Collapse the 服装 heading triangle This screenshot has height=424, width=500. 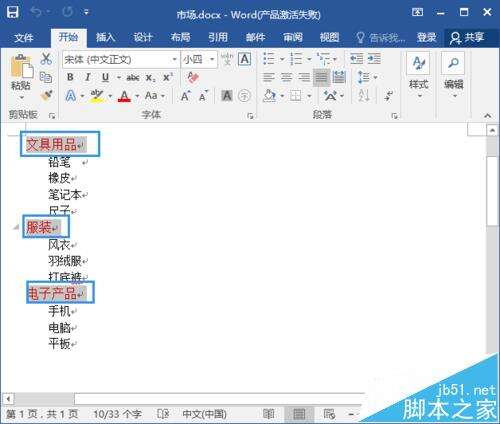(16, 227)
